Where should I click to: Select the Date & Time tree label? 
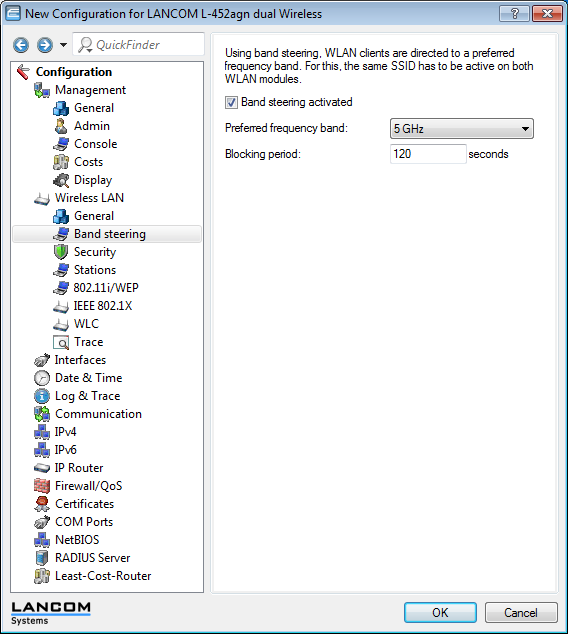89,378
